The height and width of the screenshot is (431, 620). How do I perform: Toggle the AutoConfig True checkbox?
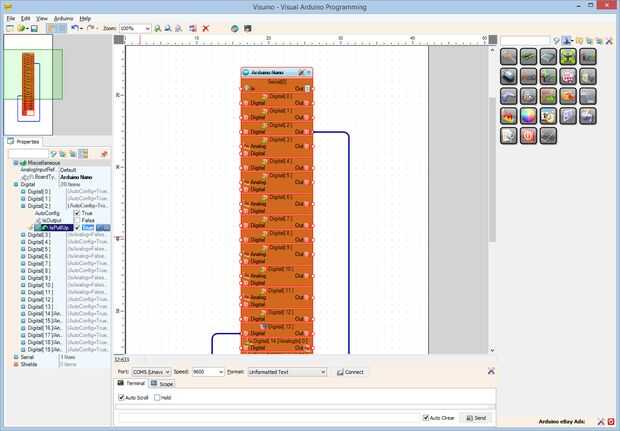(77, 213)
